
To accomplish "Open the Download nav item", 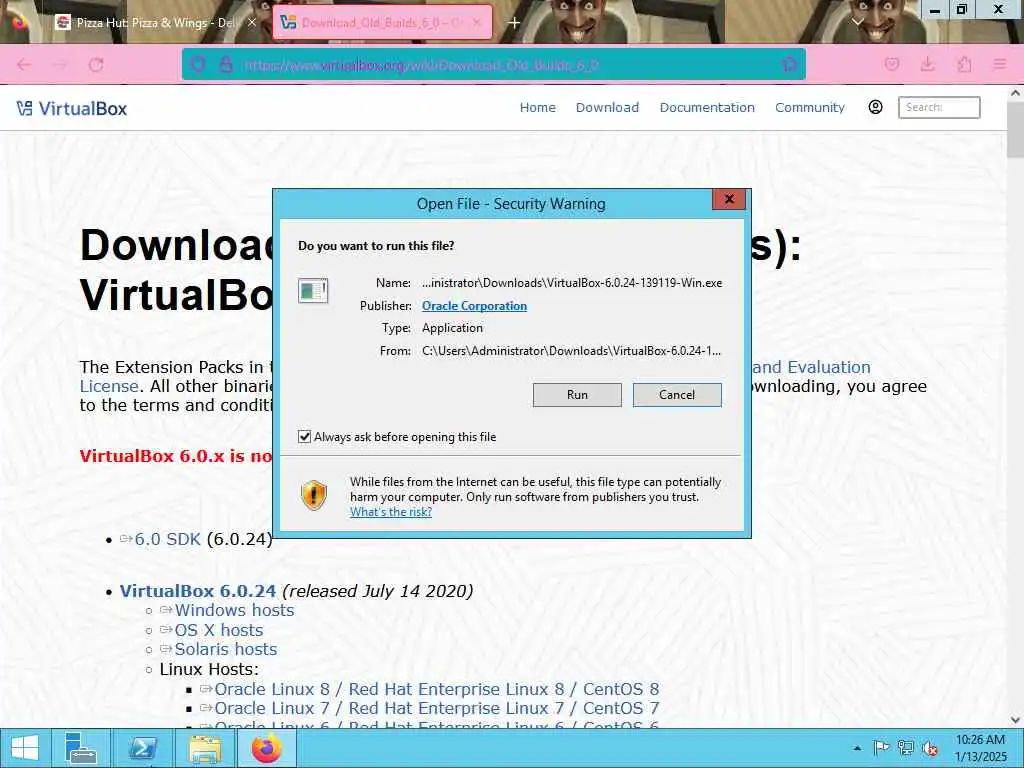I will (607, 107).
